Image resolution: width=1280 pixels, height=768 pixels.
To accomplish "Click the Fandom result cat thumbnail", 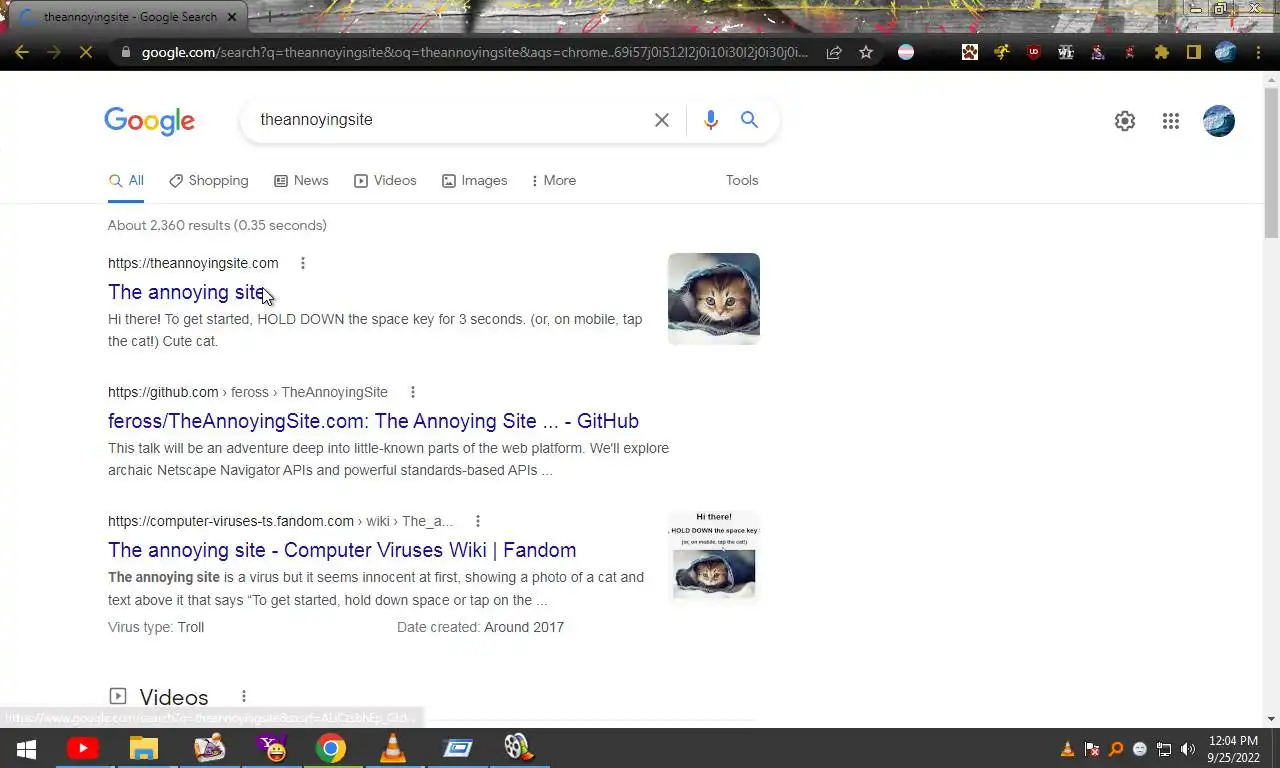I will click(x=714, y=556).
